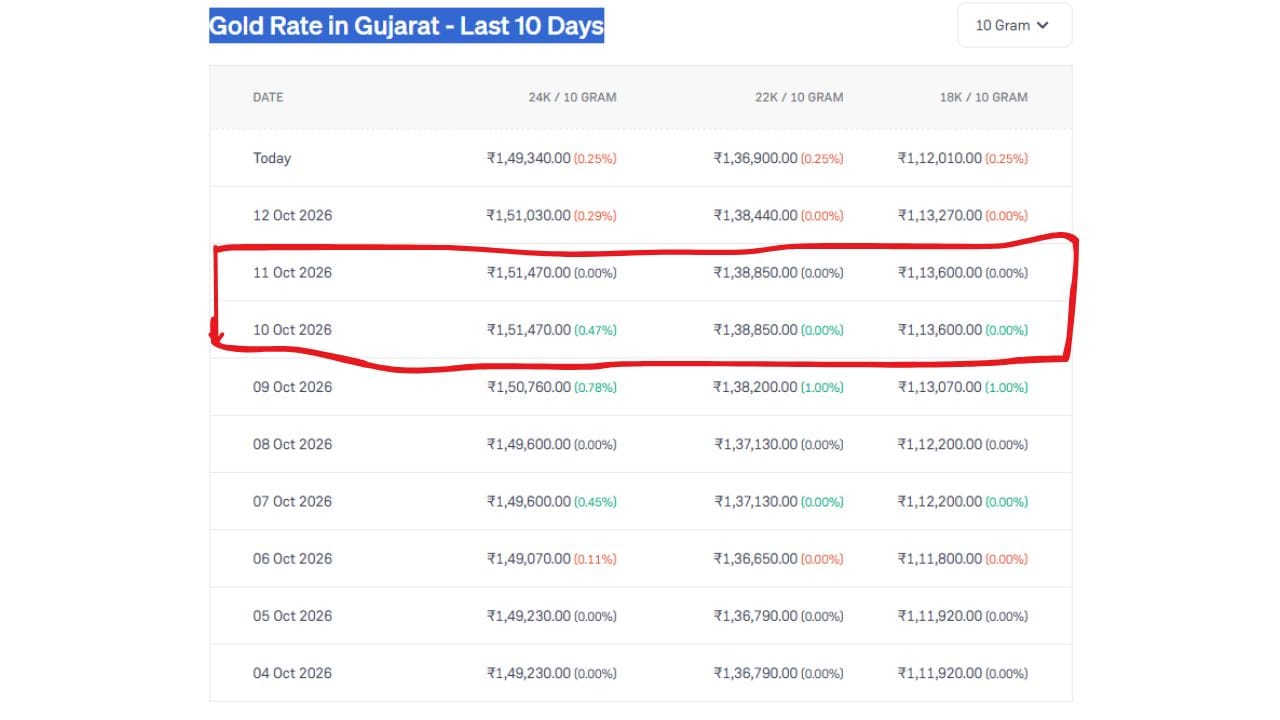Click 12 Oct 24K rate ₹1,51,030.00
The height and width of the screenshot is (720, 1280).
point(529,215)
